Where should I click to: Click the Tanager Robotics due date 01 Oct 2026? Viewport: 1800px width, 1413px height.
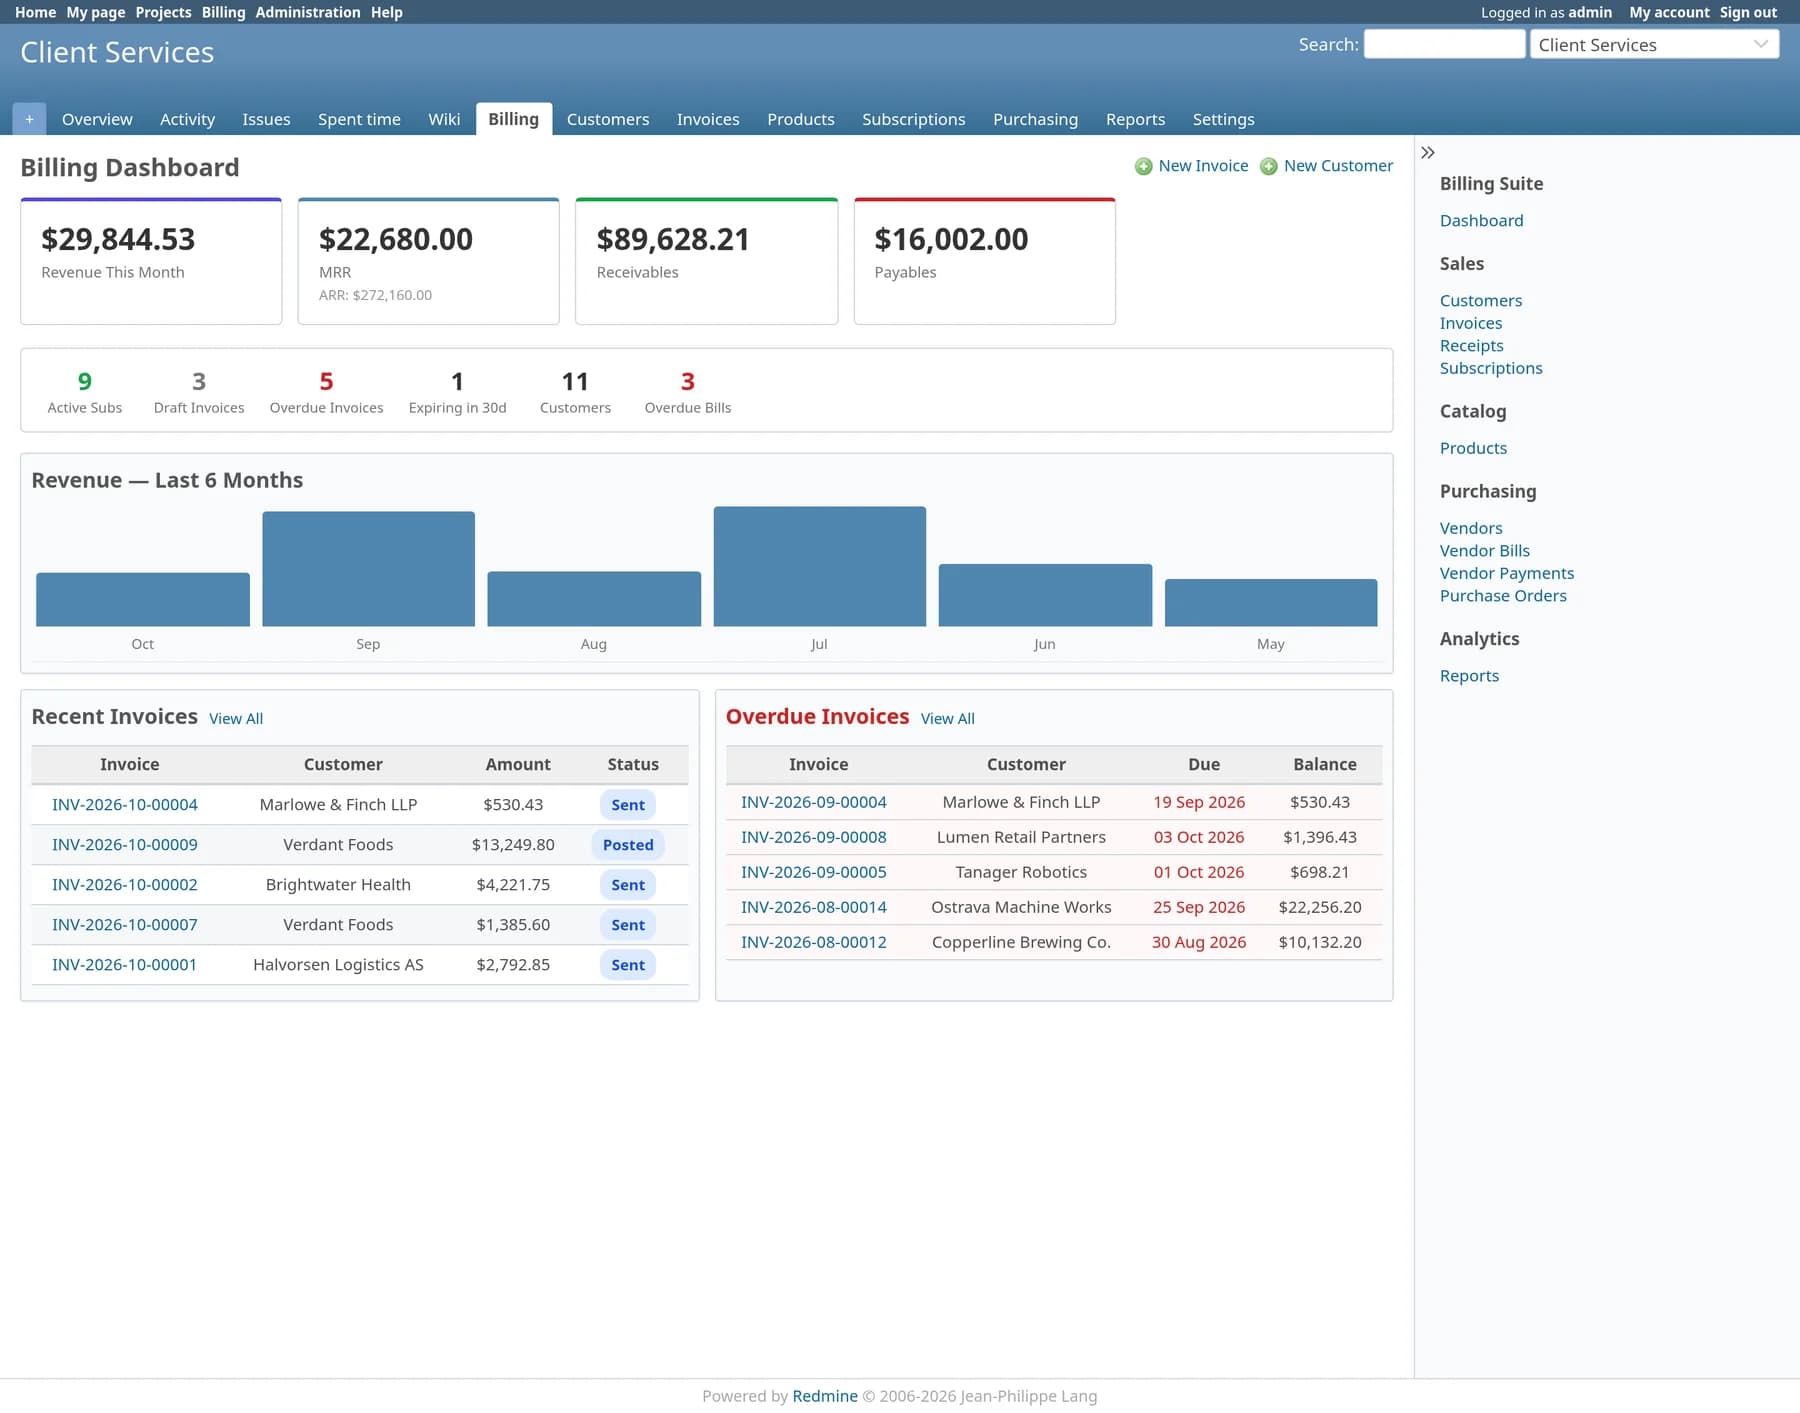pyautogui.click(x=1199, y=872)
